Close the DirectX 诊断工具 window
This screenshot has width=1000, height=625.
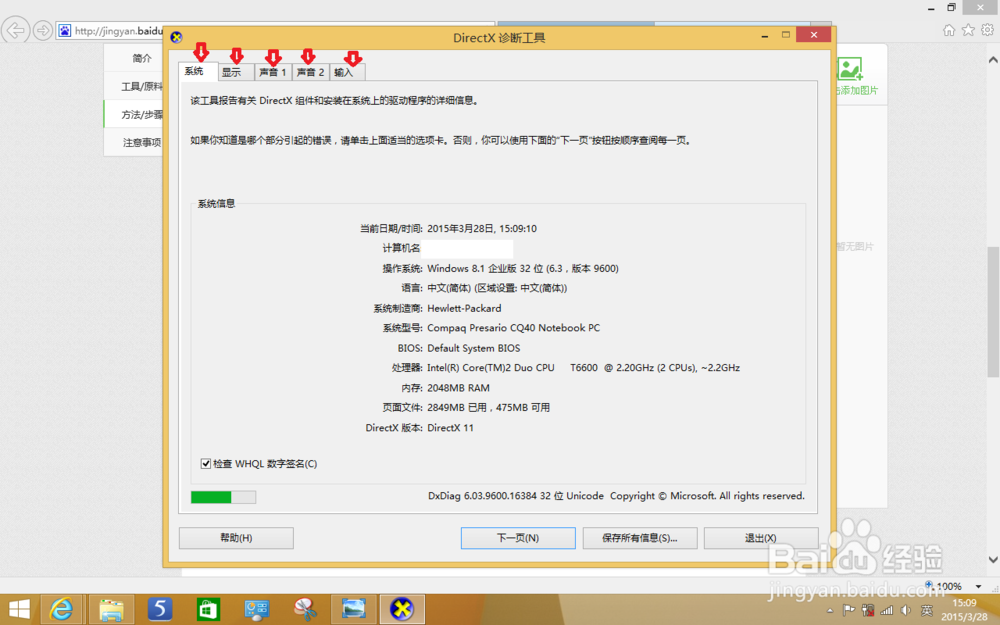[x=814, y=34]
